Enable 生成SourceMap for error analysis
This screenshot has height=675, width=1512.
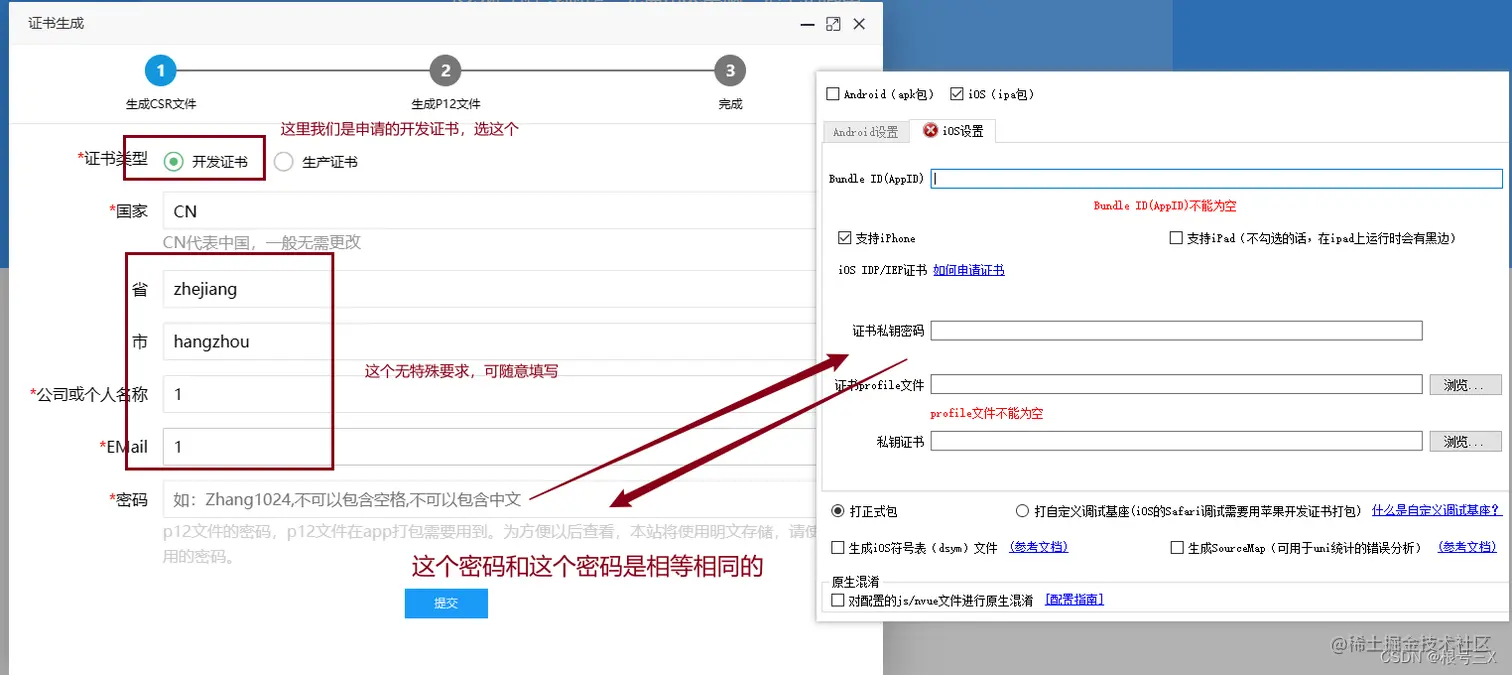(1177, 547)
